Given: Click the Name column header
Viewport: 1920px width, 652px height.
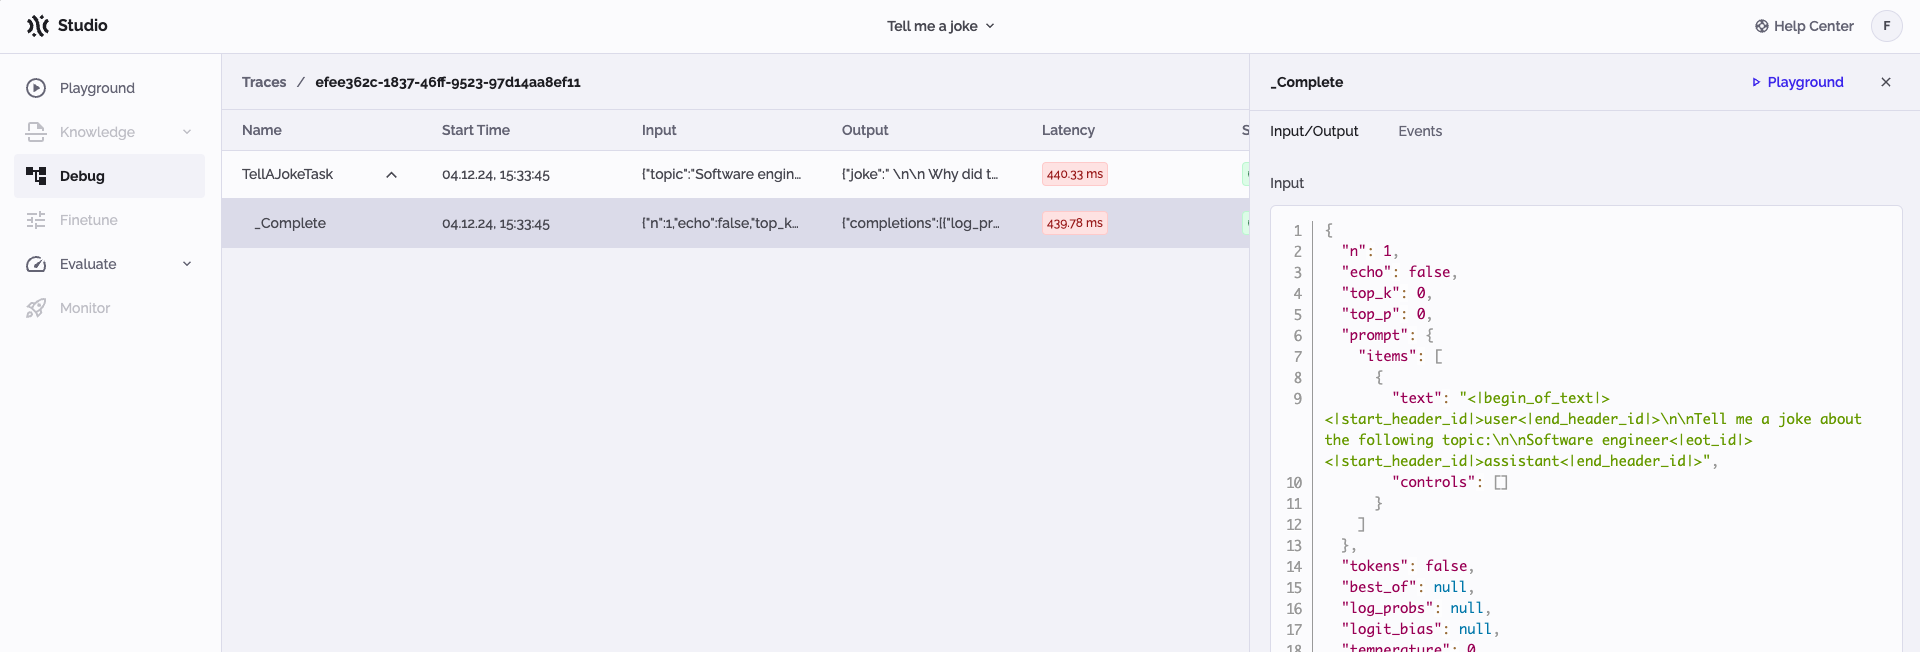Looking at the screenshot, I should pyautogui.click(x=262, y=130).
